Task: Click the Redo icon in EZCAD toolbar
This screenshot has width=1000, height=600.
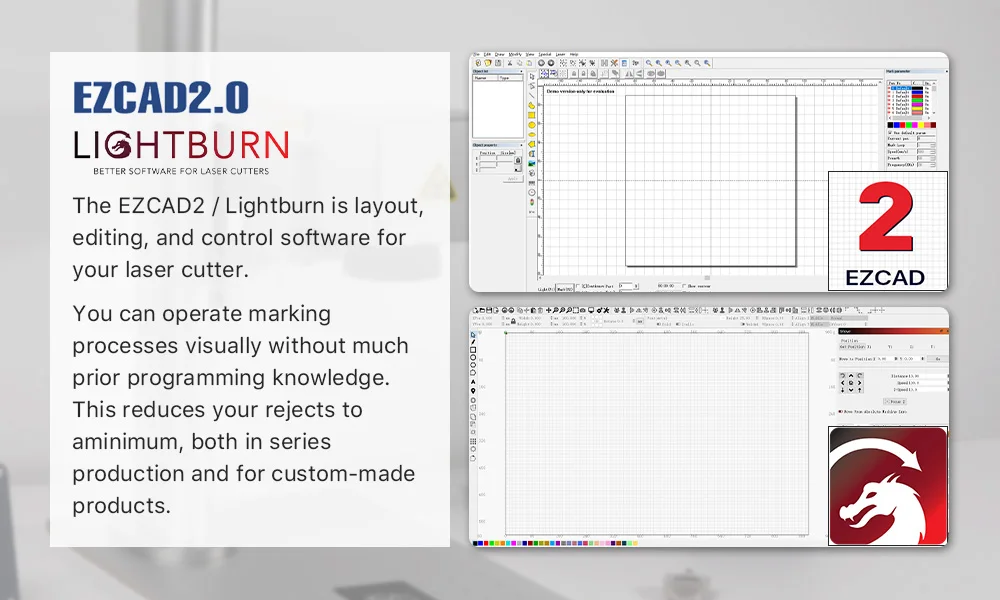Action: click(551, 63)
